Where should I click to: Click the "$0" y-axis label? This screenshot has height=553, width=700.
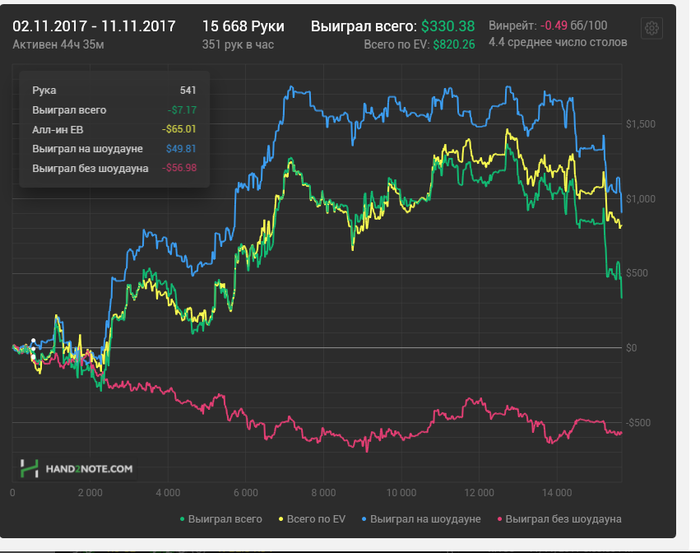pyautogui.click(x=631, y=348)
